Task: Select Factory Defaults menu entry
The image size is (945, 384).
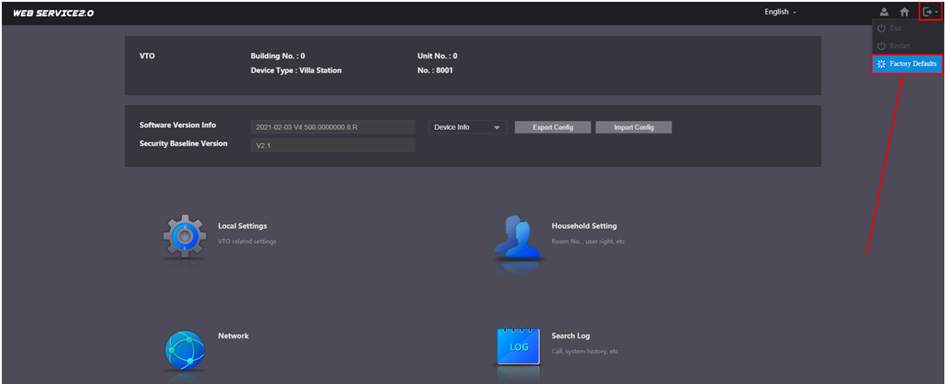Action: click(907, 64)
